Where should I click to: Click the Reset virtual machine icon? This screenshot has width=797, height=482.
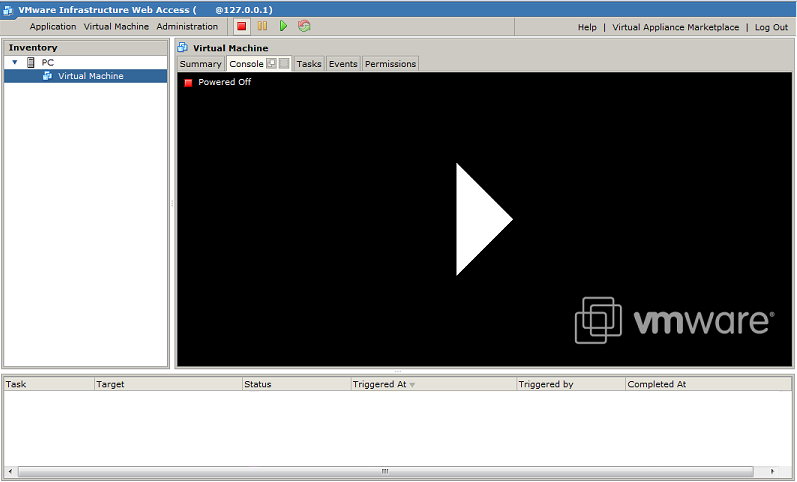coord(304,26)
